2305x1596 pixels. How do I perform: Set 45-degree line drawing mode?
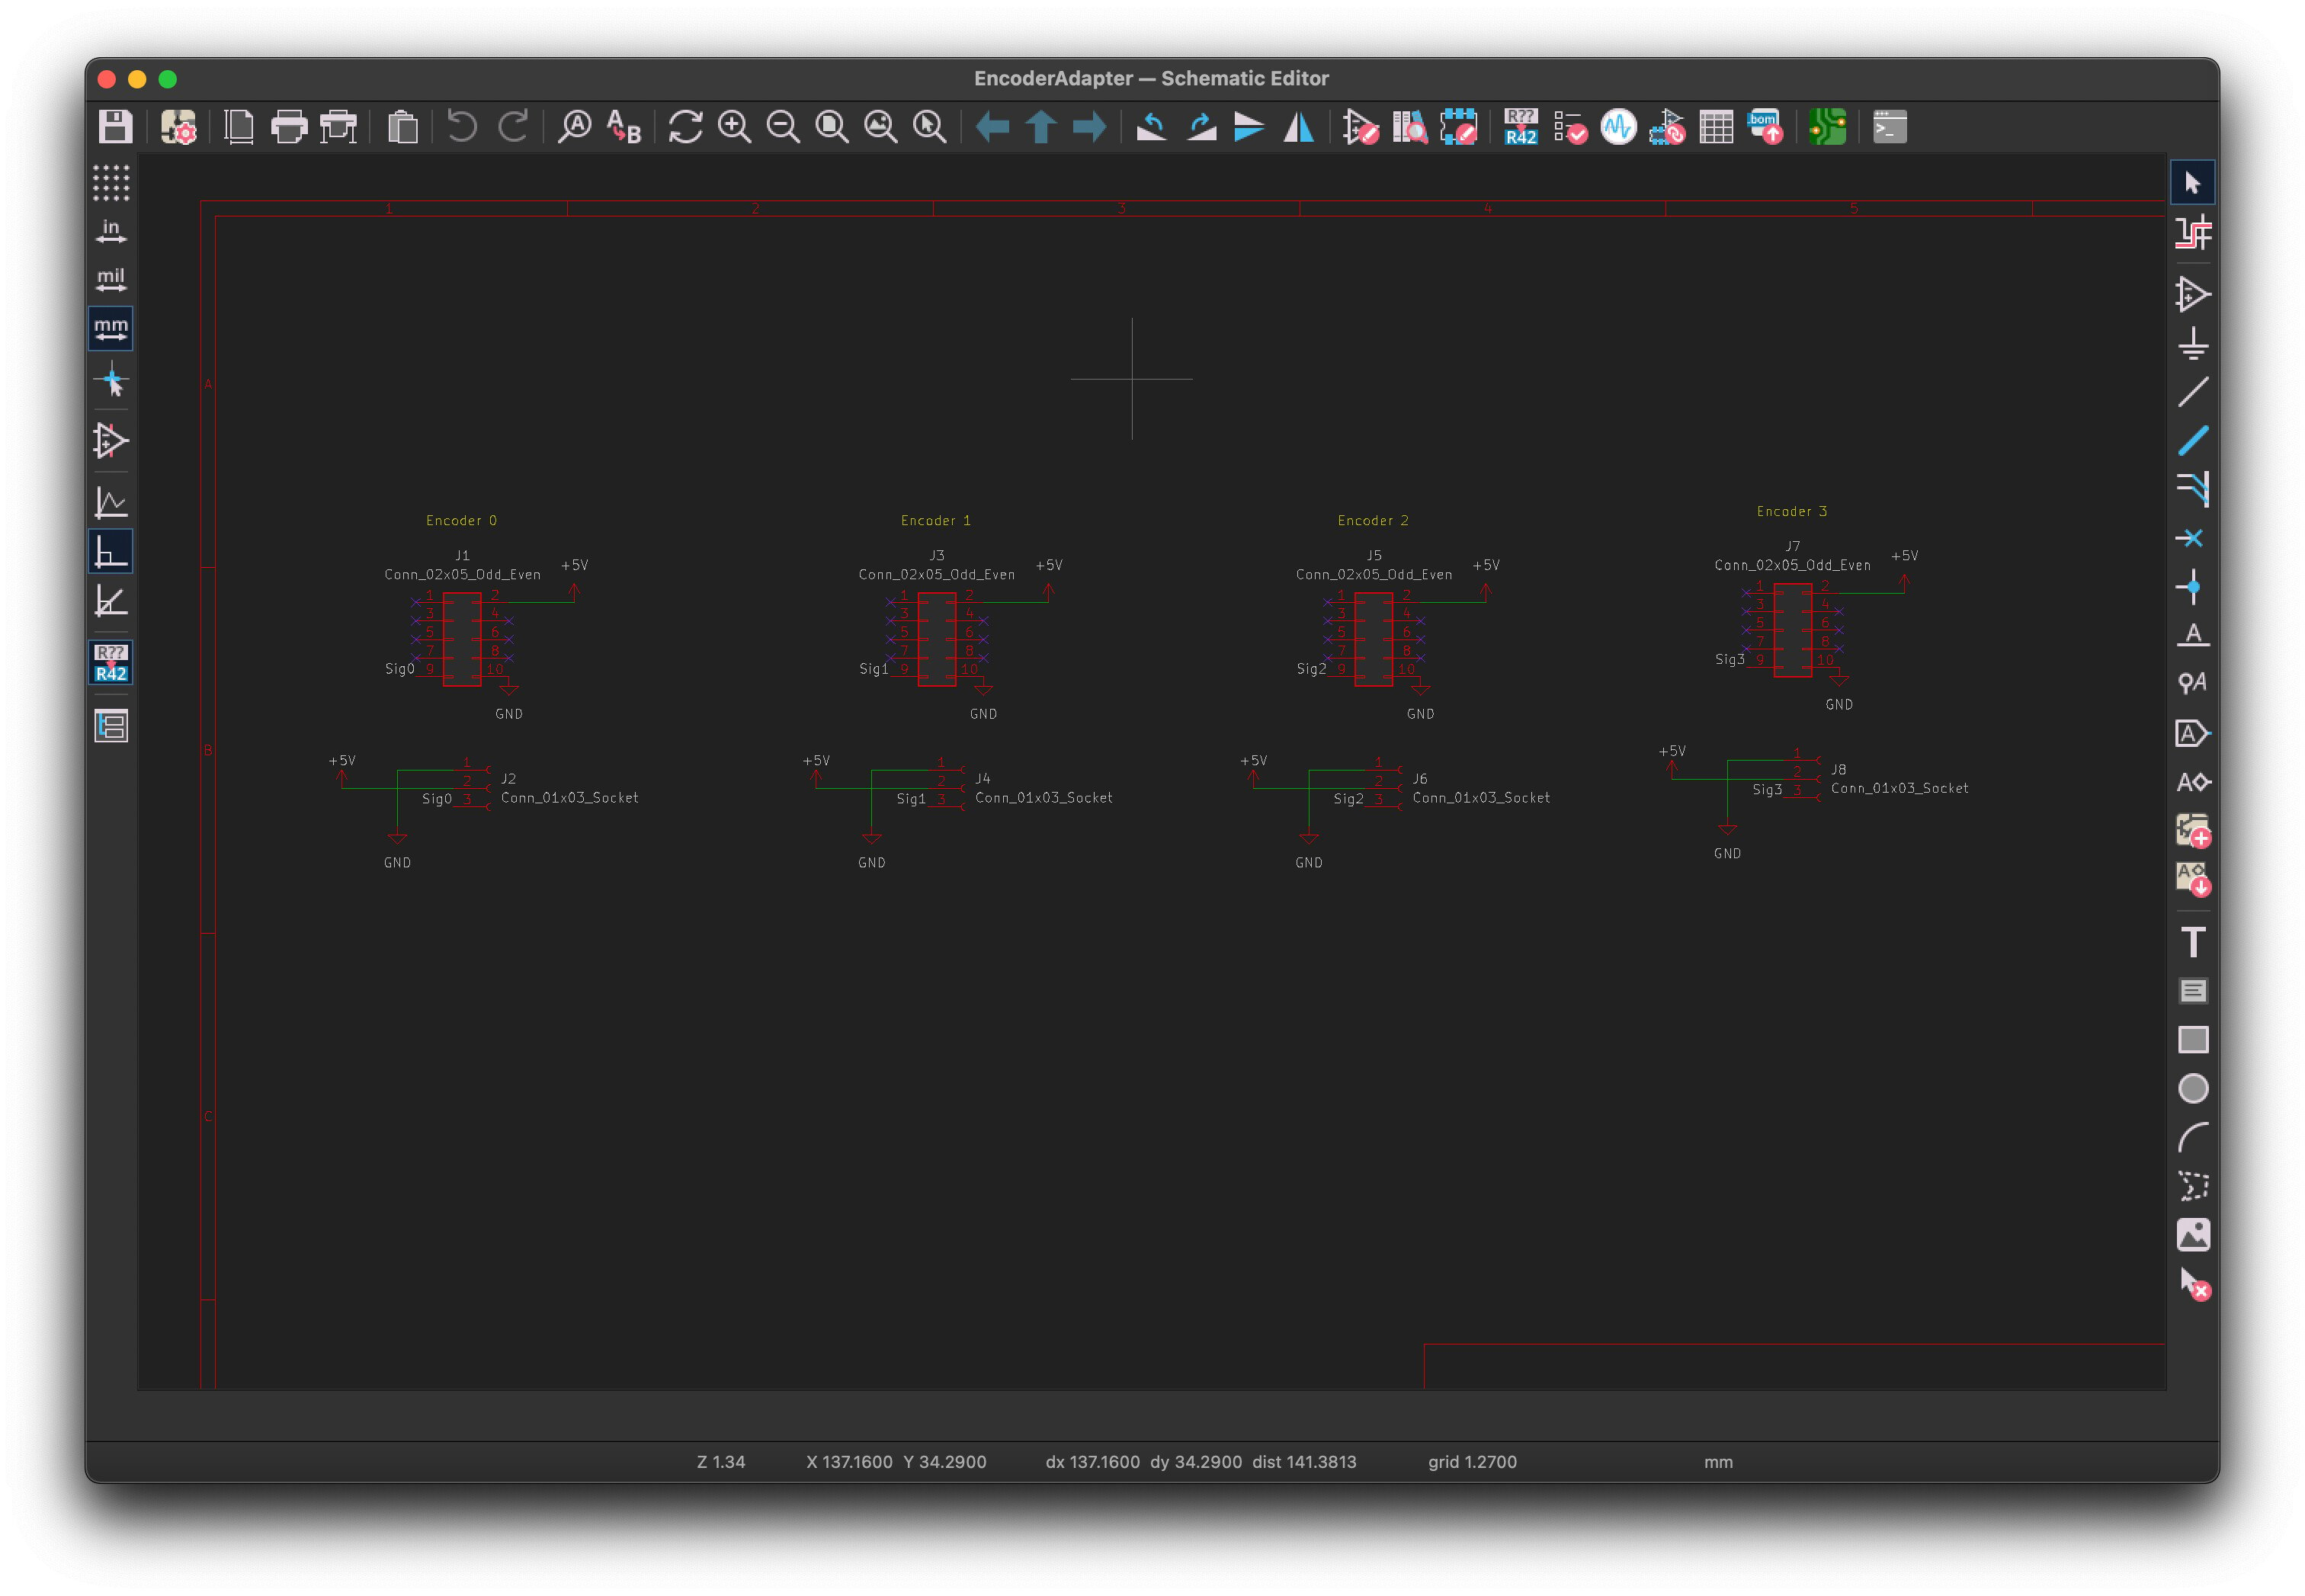tap(111, 601)
